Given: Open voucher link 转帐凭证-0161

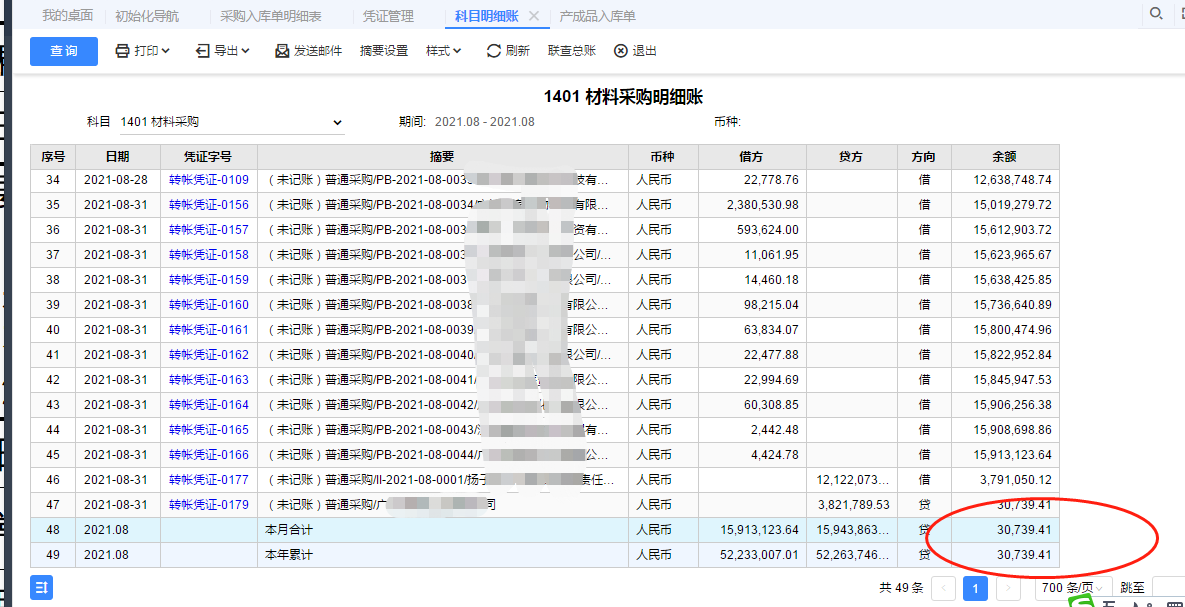Looking at the screenshot, I should pyautogui.click(x=209, y=330).
